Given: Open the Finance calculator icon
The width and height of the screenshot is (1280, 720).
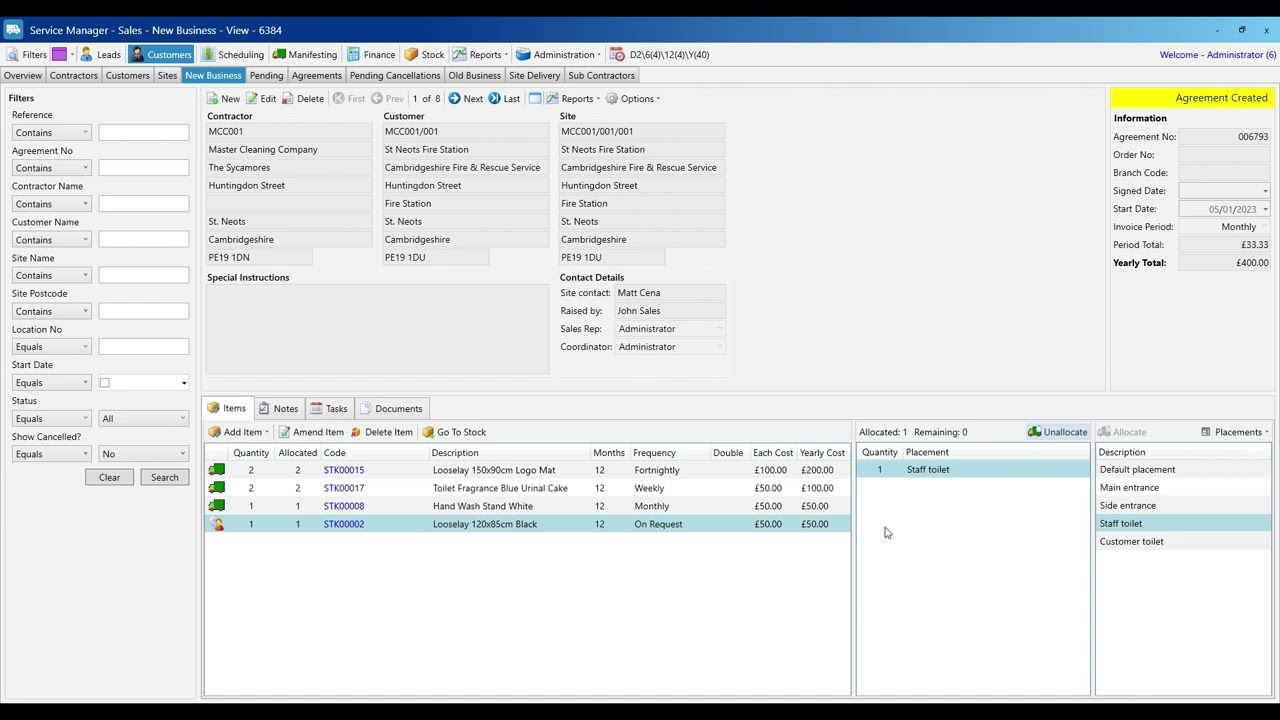Looking at the screenshot, I should point(354,55).
